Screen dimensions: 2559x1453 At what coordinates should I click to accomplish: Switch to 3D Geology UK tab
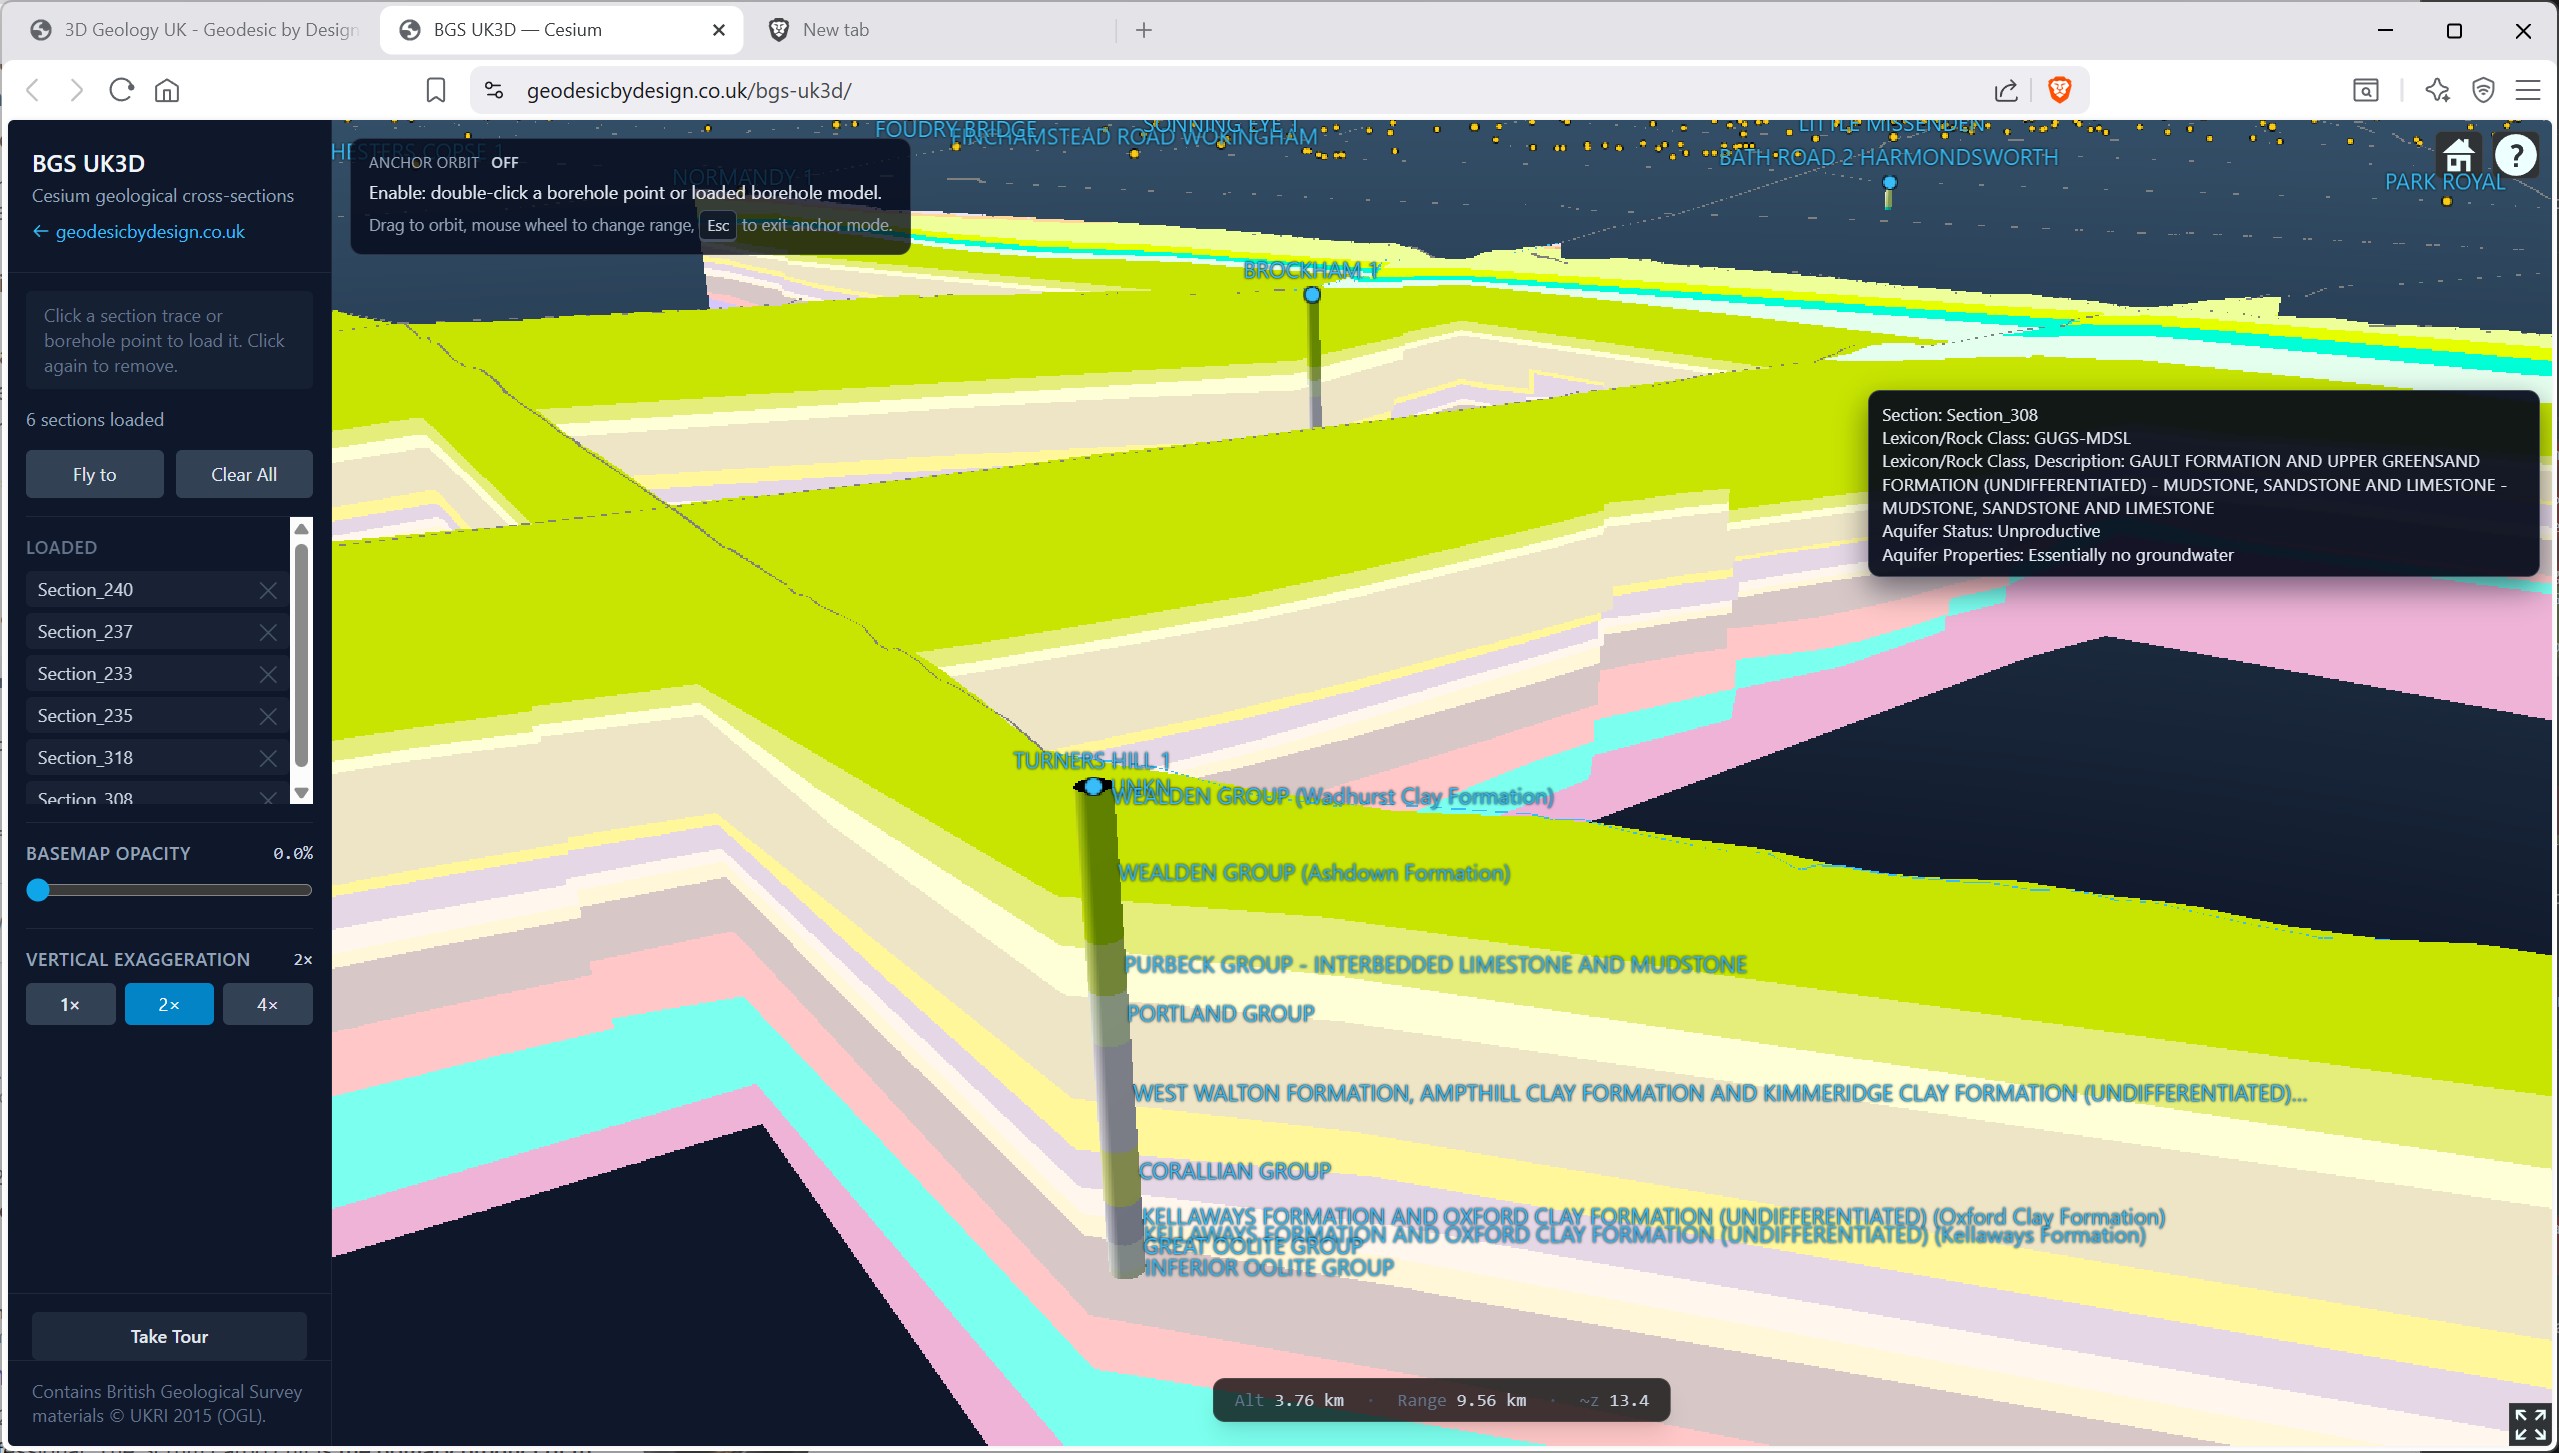point(195,30)
